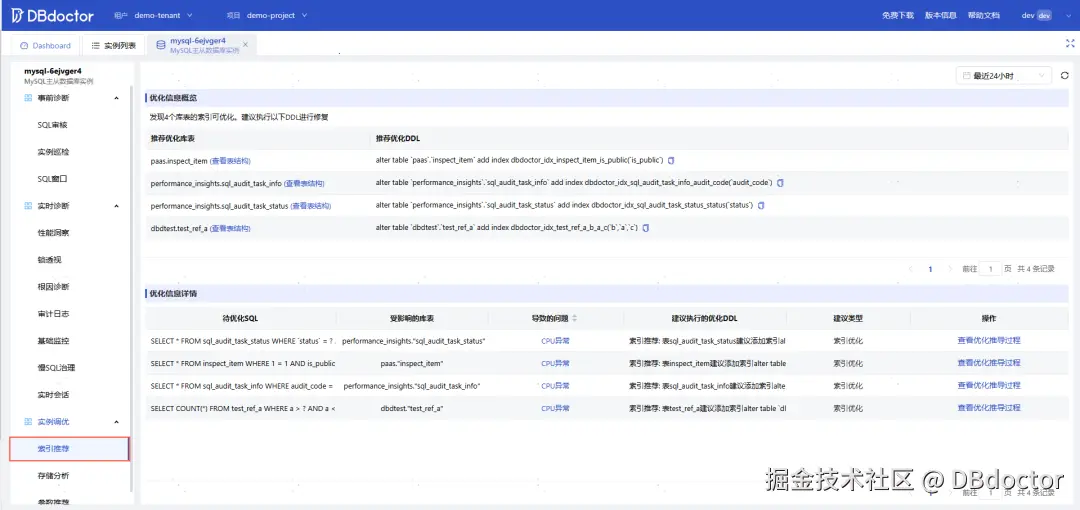Screen dimensions: 1080x510
Task: Switch to the 实例列表 tab
Action: click(114, 45)
